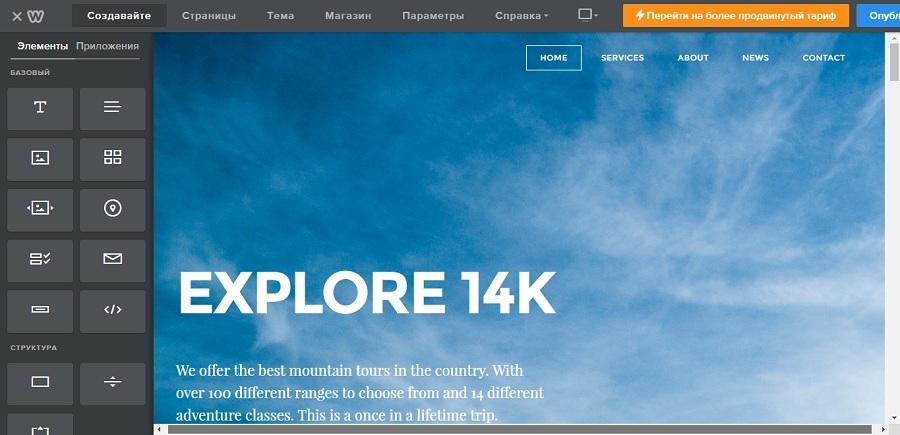Screen dimensions: 900x435
Task: Open the device preview dropdown
Action: 588,15
